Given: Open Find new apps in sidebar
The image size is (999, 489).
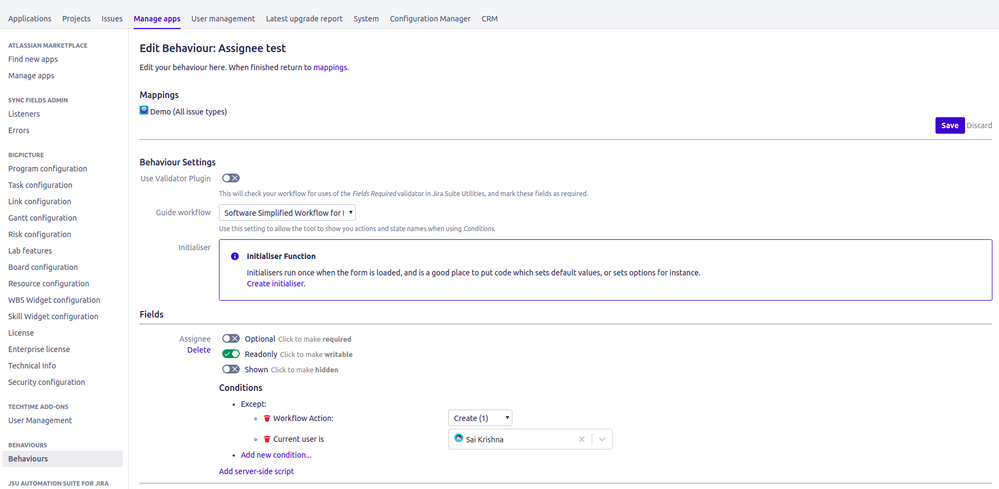Looking at the screenshot, I should [x=33, y=59].
